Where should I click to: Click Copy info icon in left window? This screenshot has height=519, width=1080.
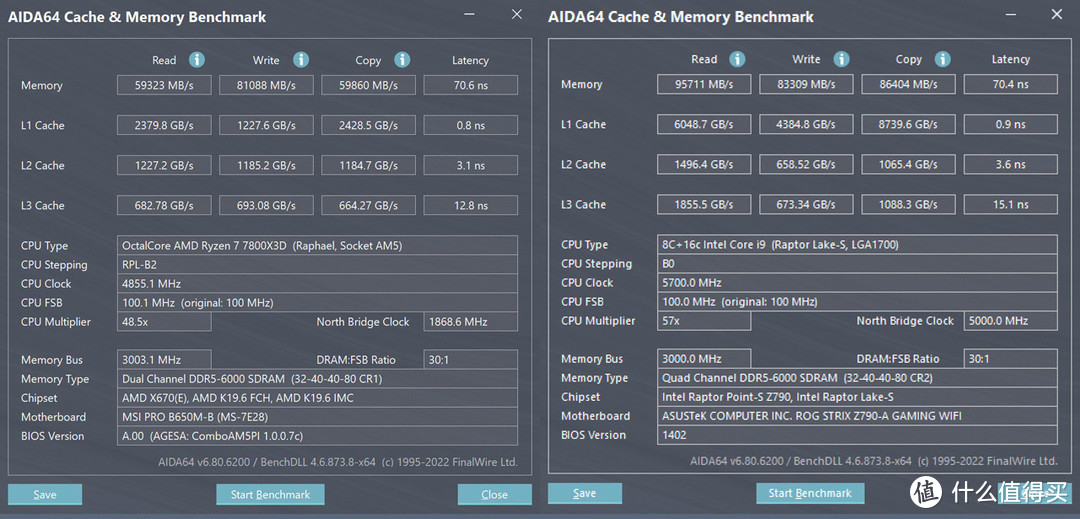pyautogui.click(x=402, y=60)
